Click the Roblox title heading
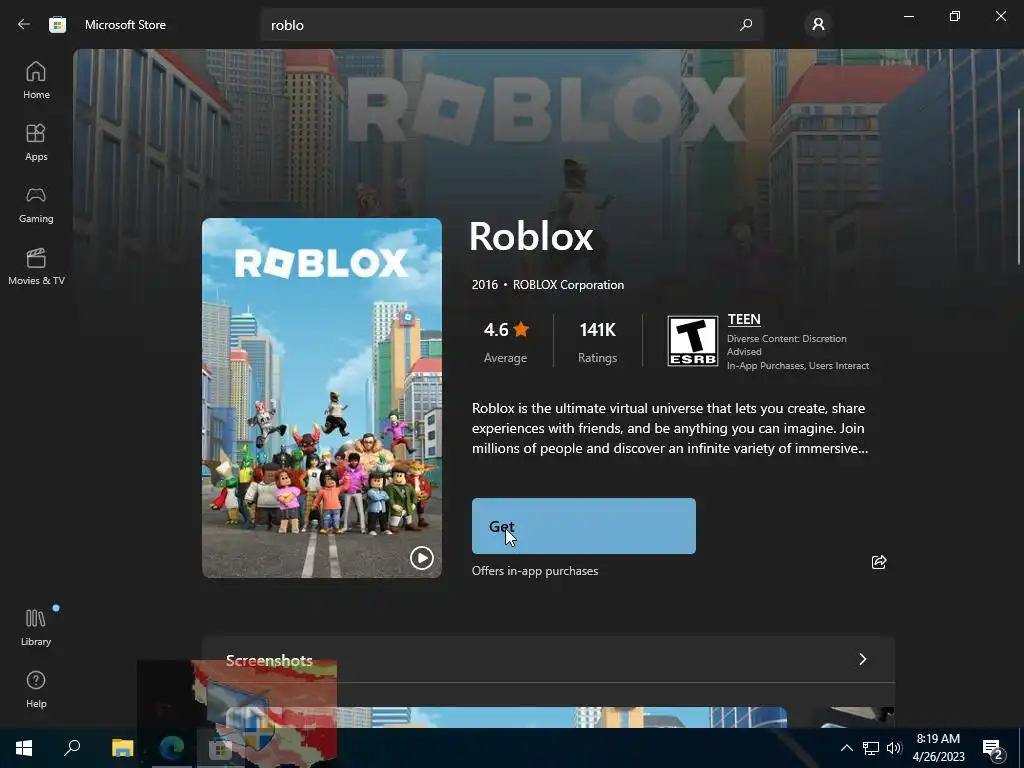Image resolution: width=1024 pixels, height=768 pixels. tap(531, 236)
